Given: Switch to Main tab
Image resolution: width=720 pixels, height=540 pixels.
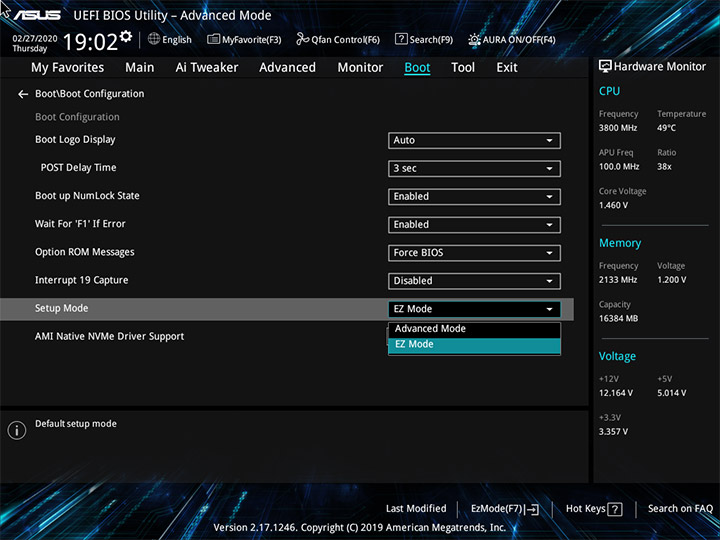Looking at the screenshot, I should pos(140,68).
